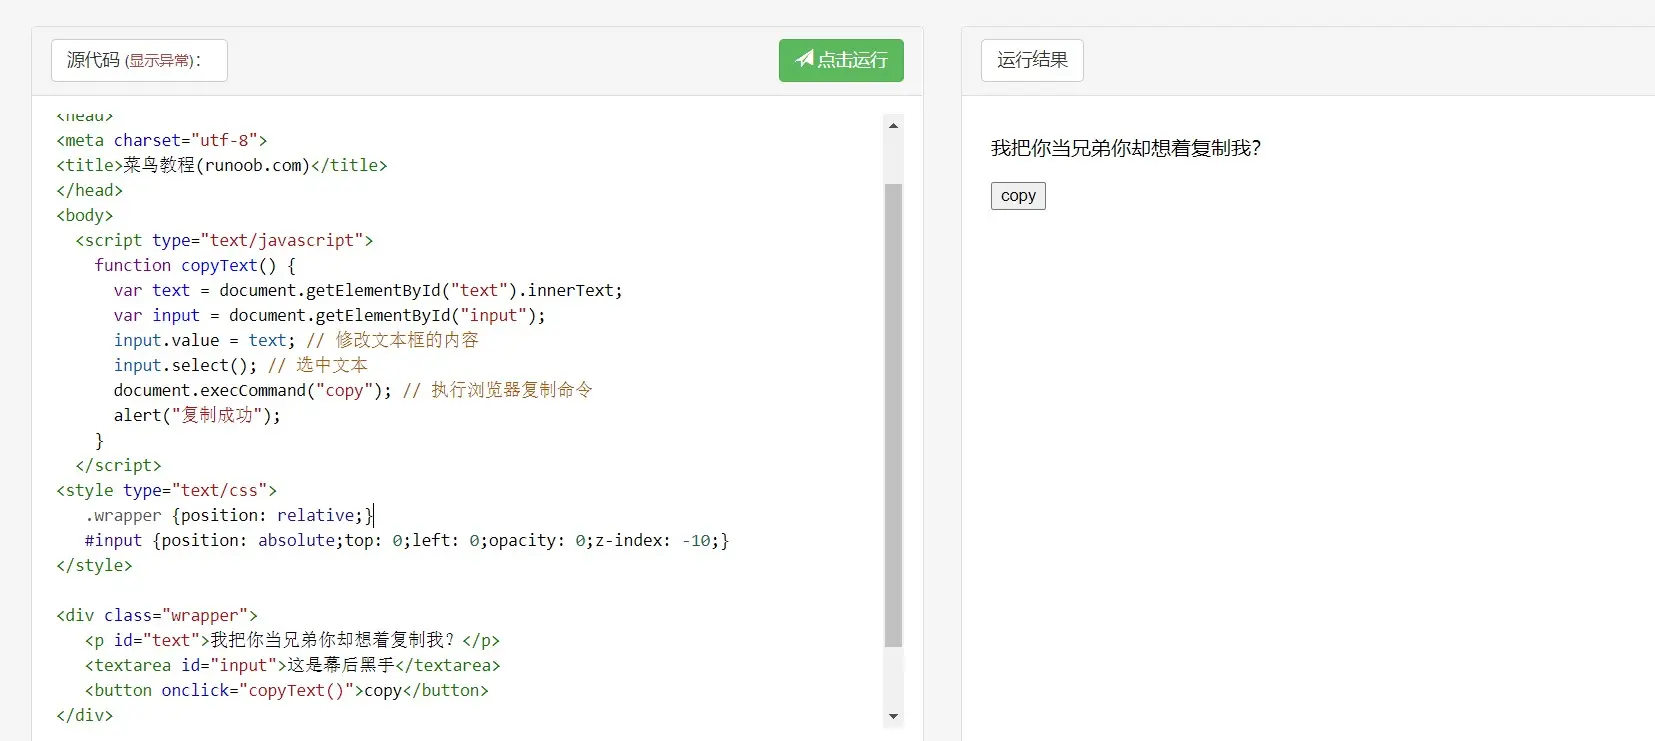Click the <style type="text/css"> line
The width and height of the screenshot is (1655, 741).
point(167,490)
